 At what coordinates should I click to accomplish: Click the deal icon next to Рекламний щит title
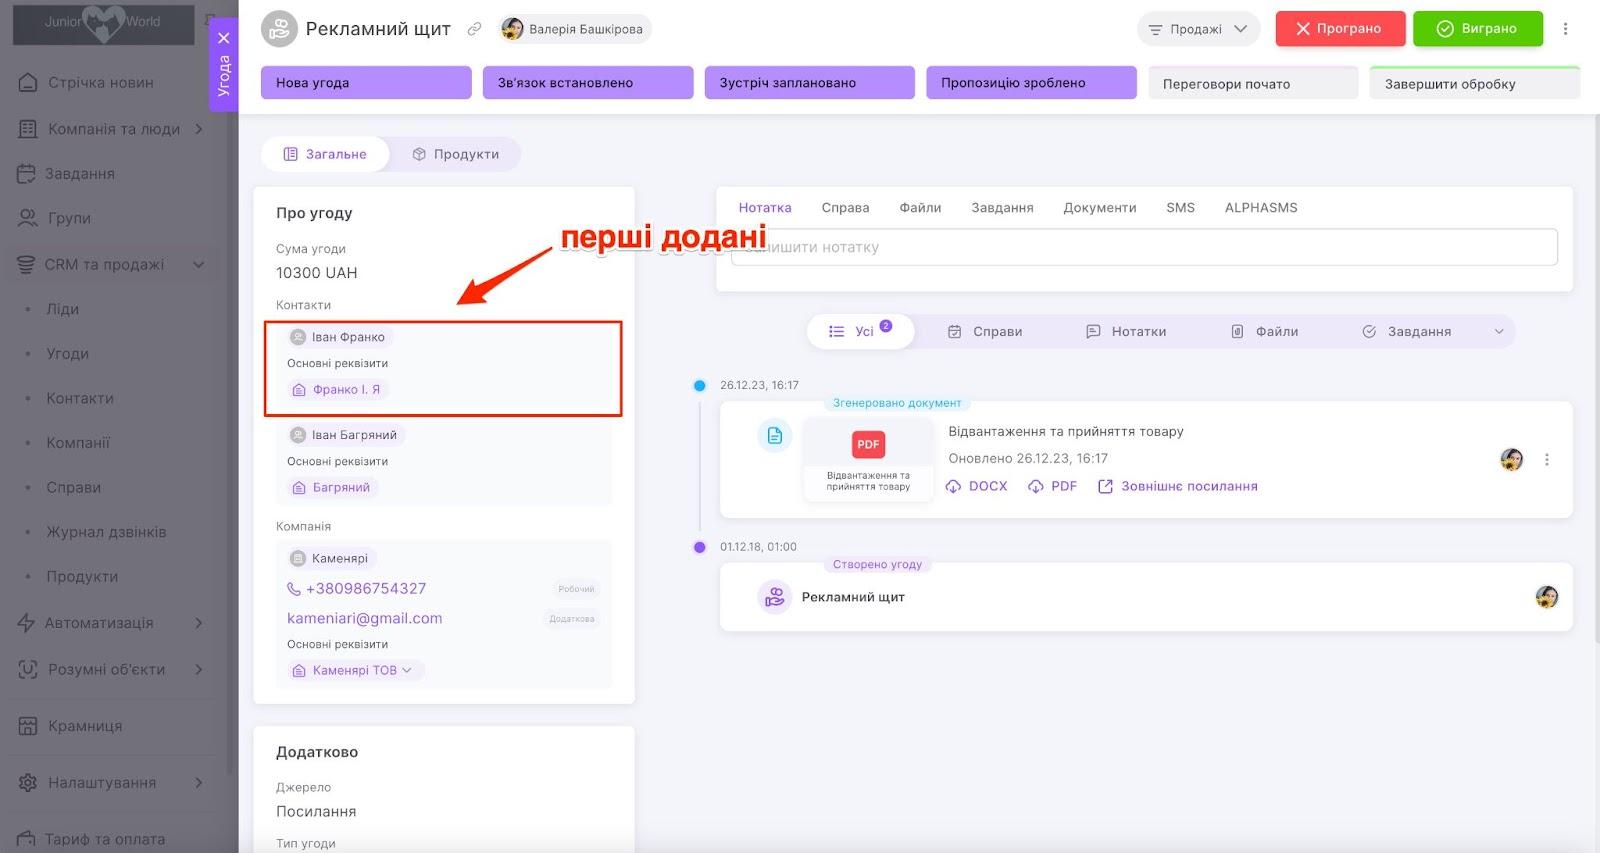pos(279,29)
